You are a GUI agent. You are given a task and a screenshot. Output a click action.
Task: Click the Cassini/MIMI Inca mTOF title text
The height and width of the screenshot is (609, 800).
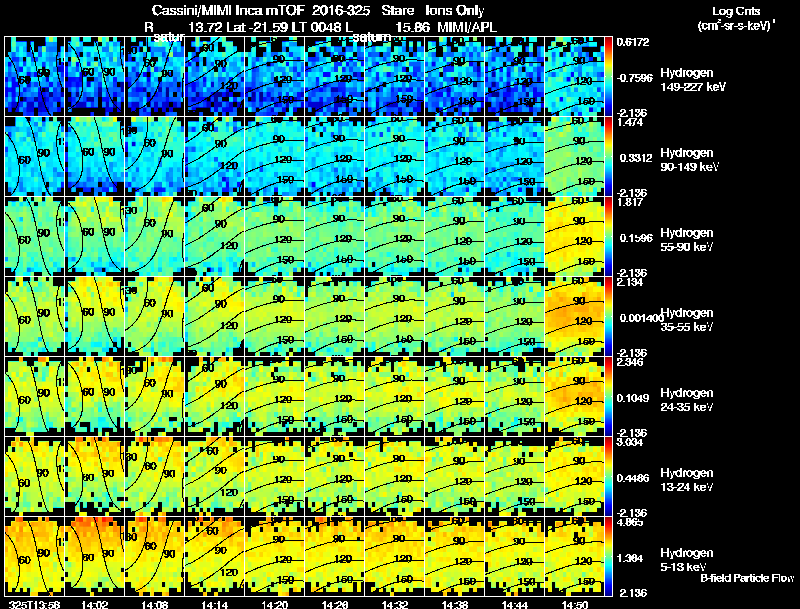[x=228, y=10]
